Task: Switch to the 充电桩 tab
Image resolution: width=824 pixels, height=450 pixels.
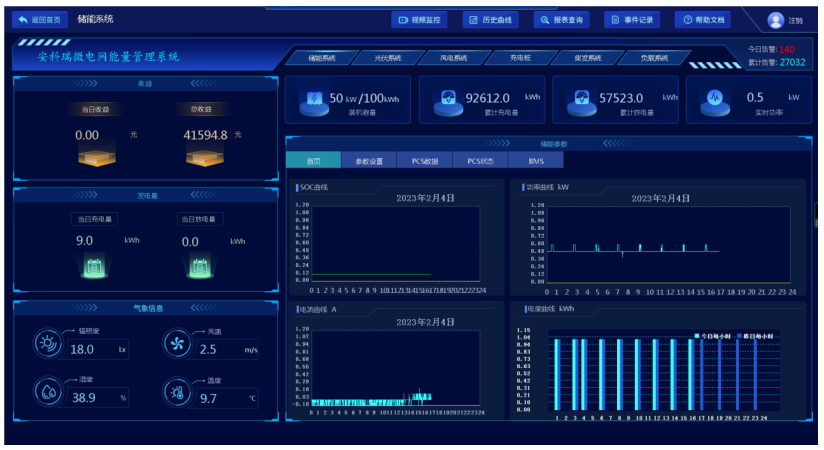Action: tap(519, 58)
